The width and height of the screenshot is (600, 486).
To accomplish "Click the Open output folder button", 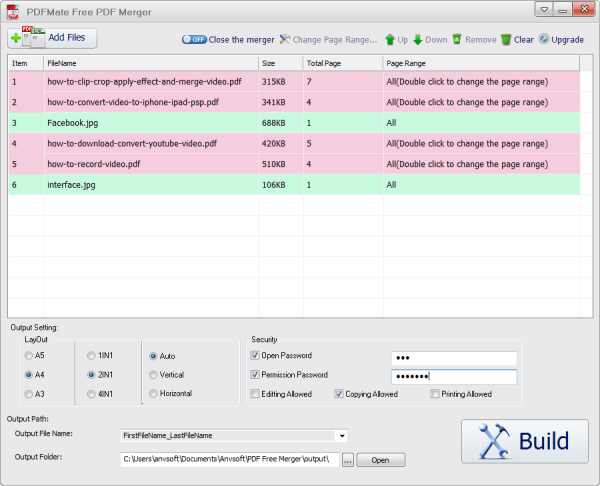I will pyautogui.click(x=381, y=460).
